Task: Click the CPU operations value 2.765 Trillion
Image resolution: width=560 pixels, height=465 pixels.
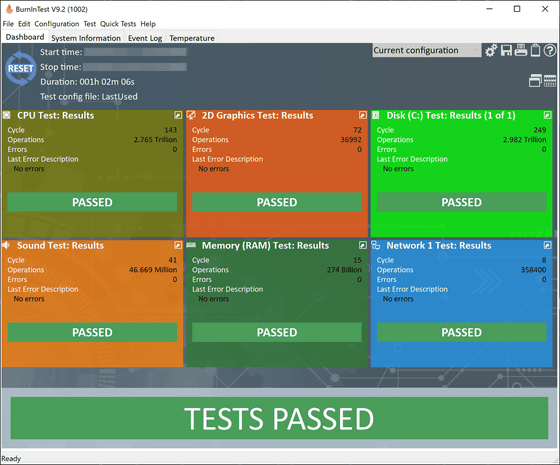Action: (155, 140)
